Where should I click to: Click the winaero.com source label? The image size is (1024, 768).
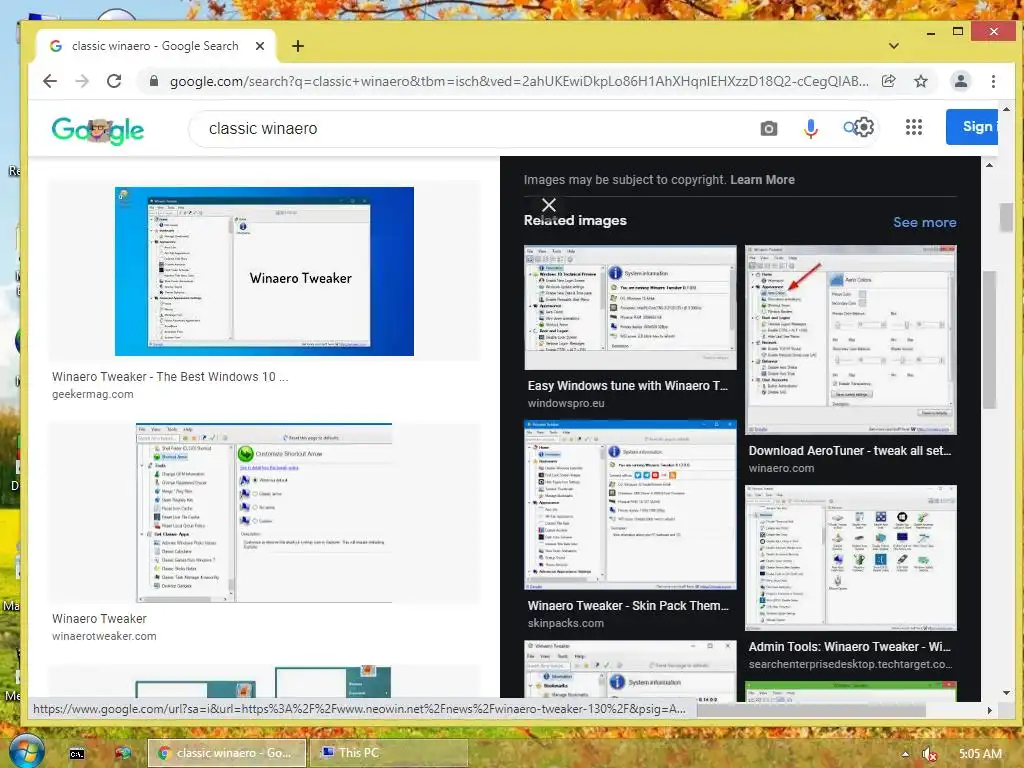(781, 468)
